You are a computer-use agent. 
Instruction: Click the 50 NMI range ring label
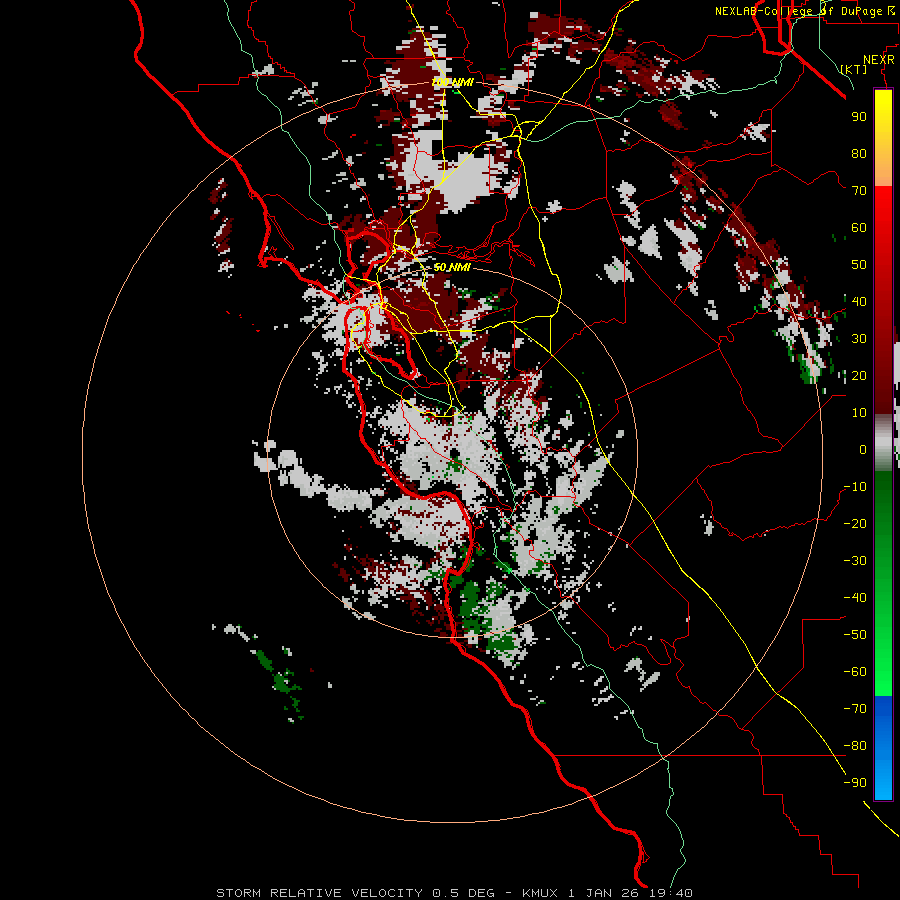[x=452, y=267]
